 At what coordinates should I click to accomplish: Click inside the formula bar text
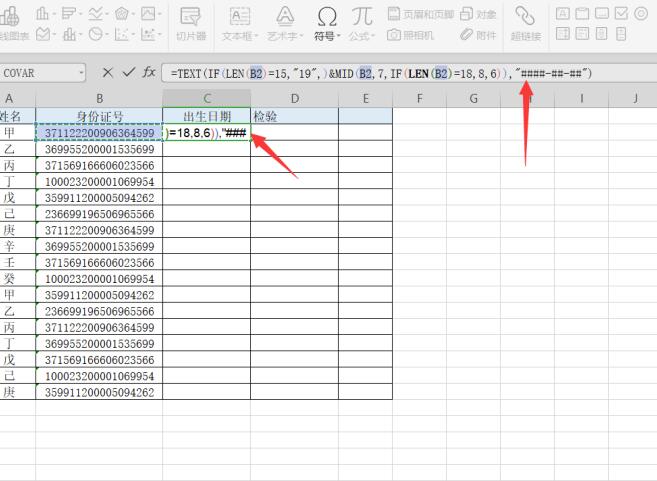coord(381,74)
